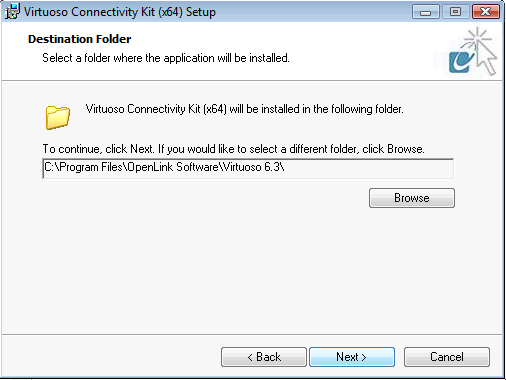Go to the previous step with Back
Screen dimensions: 506x380
(x=264, y=357)
